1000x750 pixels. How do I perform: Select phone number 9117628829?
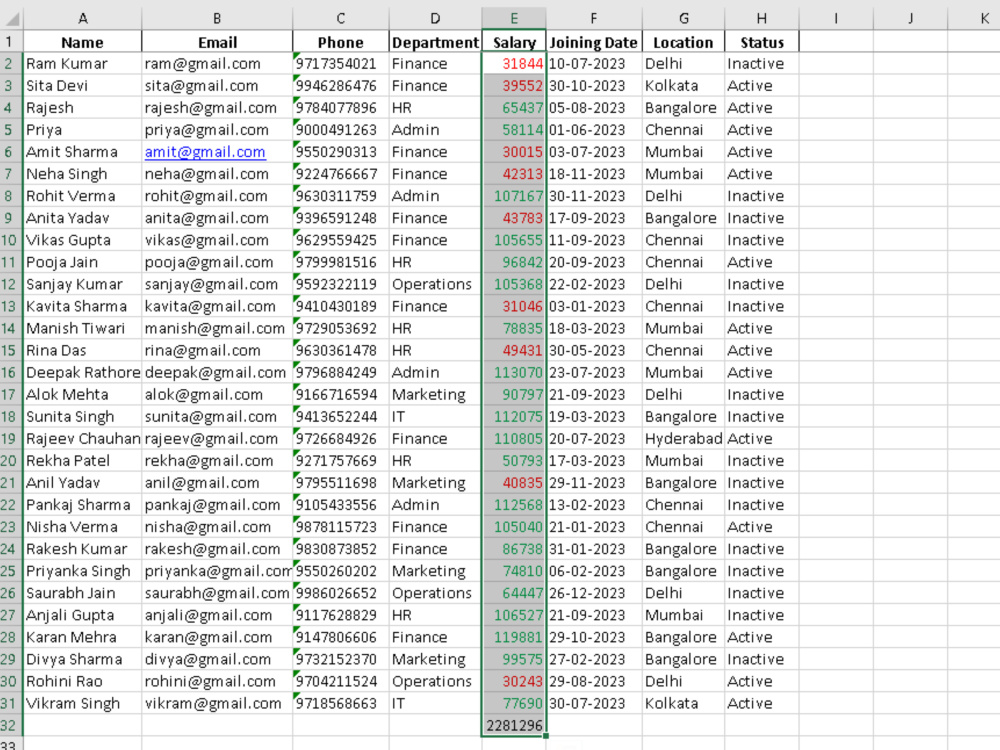click(341, 615)
